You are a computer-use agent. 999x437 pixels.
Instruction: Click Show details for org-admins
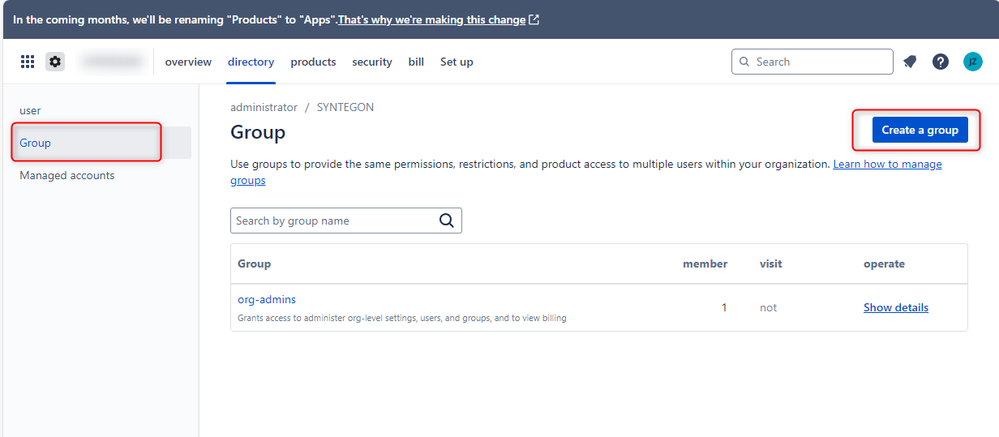click(896, 308)
